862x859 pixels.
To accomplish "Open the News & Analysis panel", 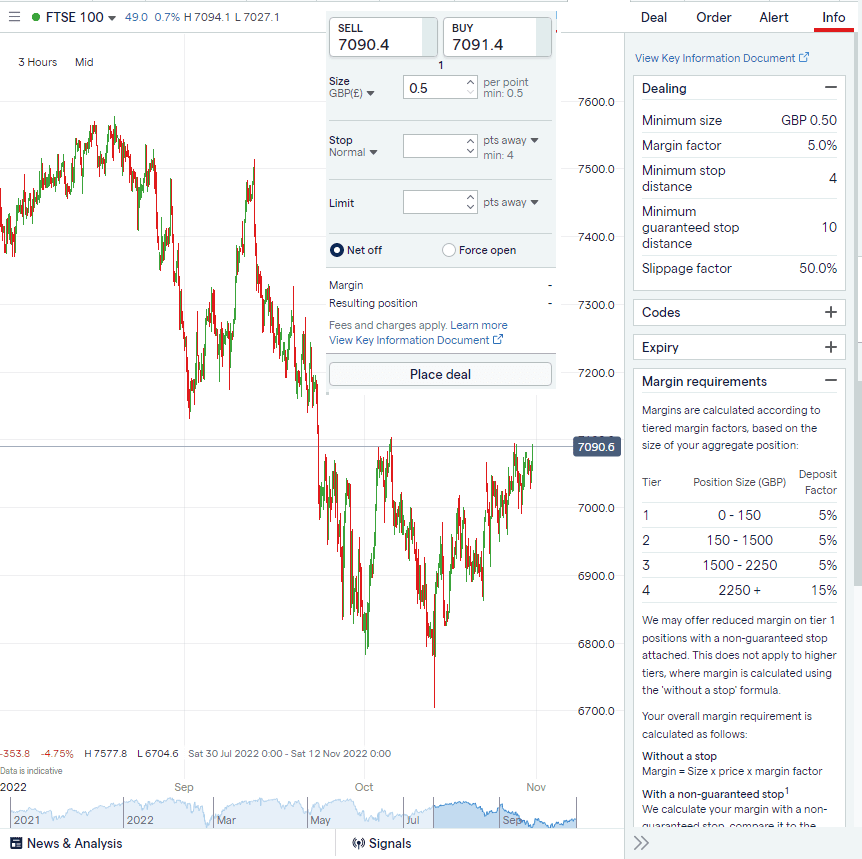I will pyautogui.click(x=66, y=843).
